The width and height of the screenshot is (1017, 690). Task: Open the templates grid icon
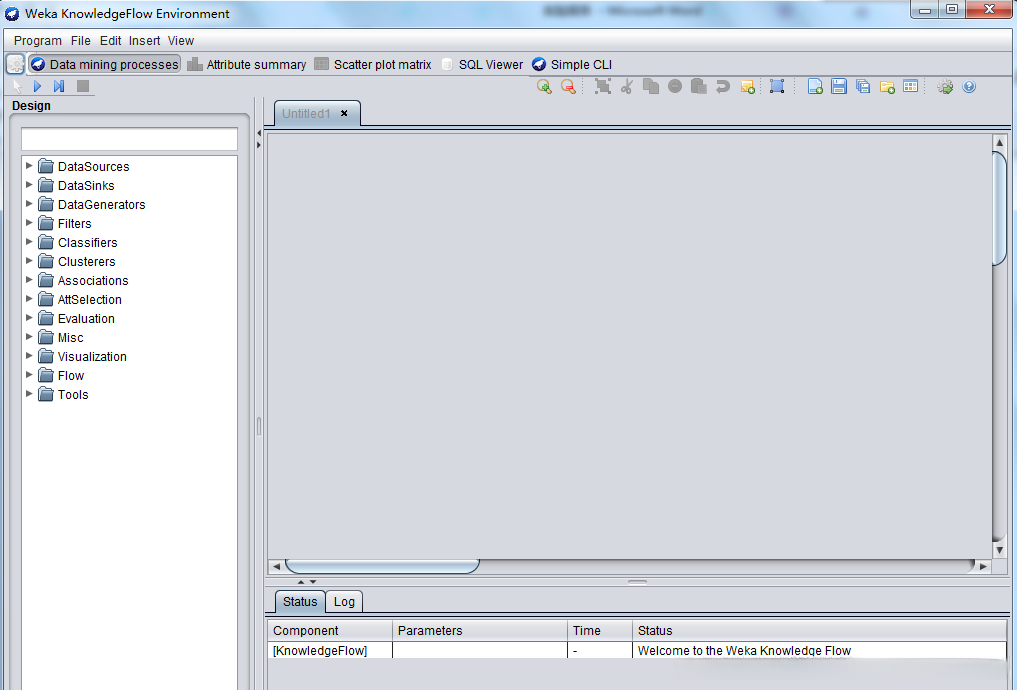click(x=911, y=86)
